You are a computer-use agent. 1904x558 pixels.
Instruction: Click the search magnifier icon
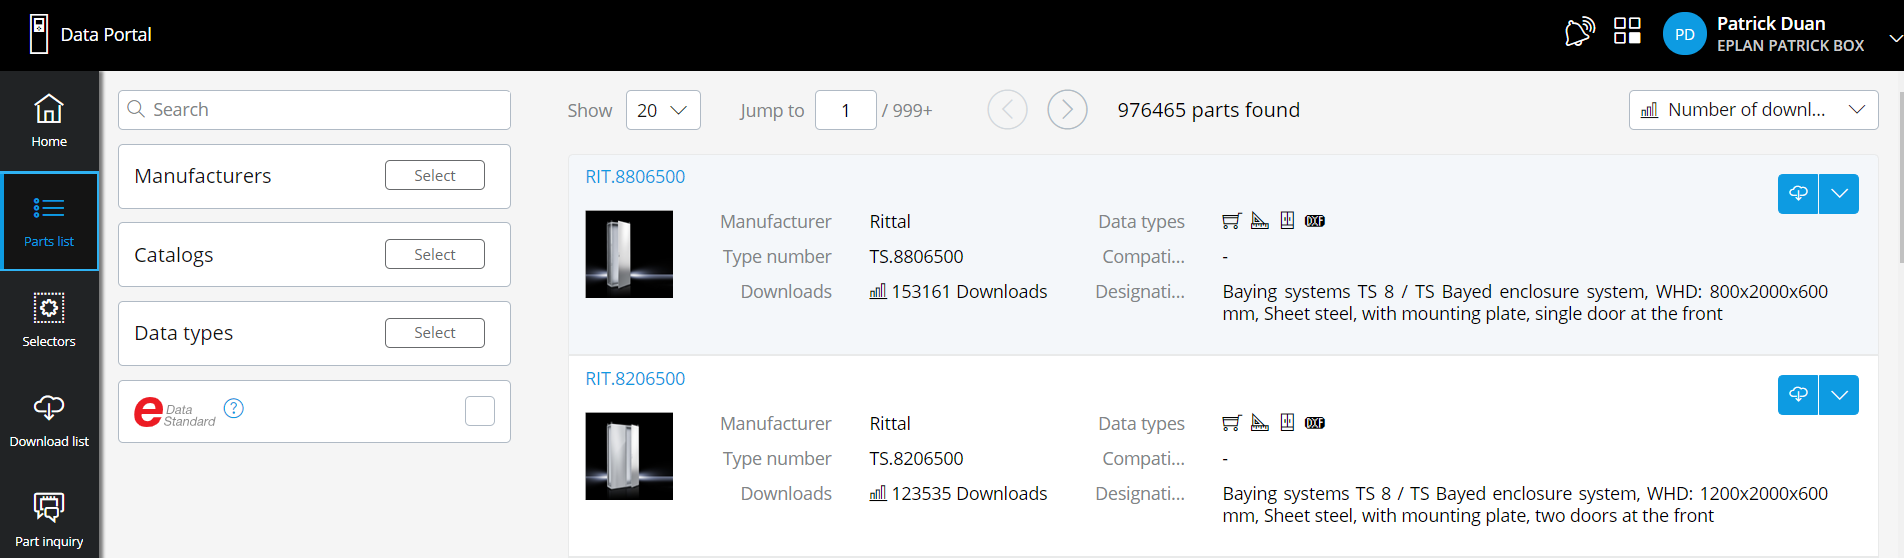point(136,109)
